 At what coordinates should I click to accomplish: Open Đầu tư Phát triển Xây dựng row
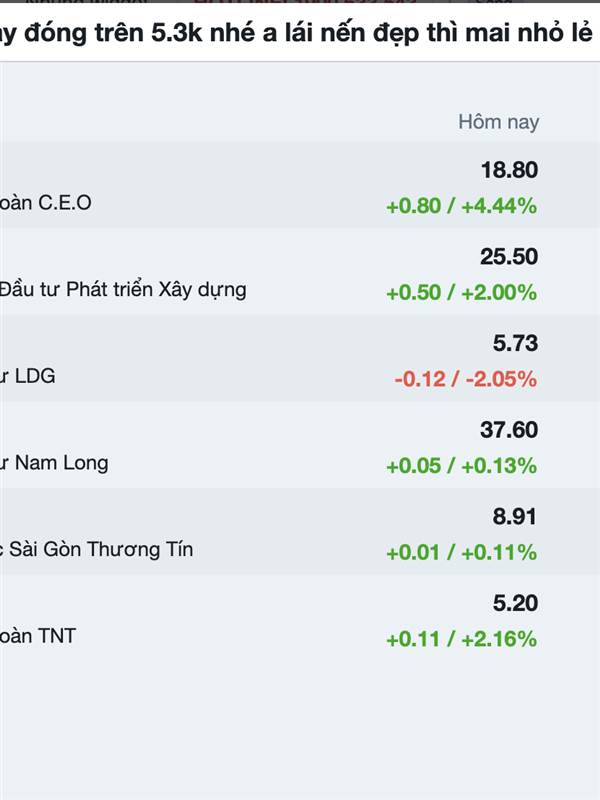(x=300, y=271)
